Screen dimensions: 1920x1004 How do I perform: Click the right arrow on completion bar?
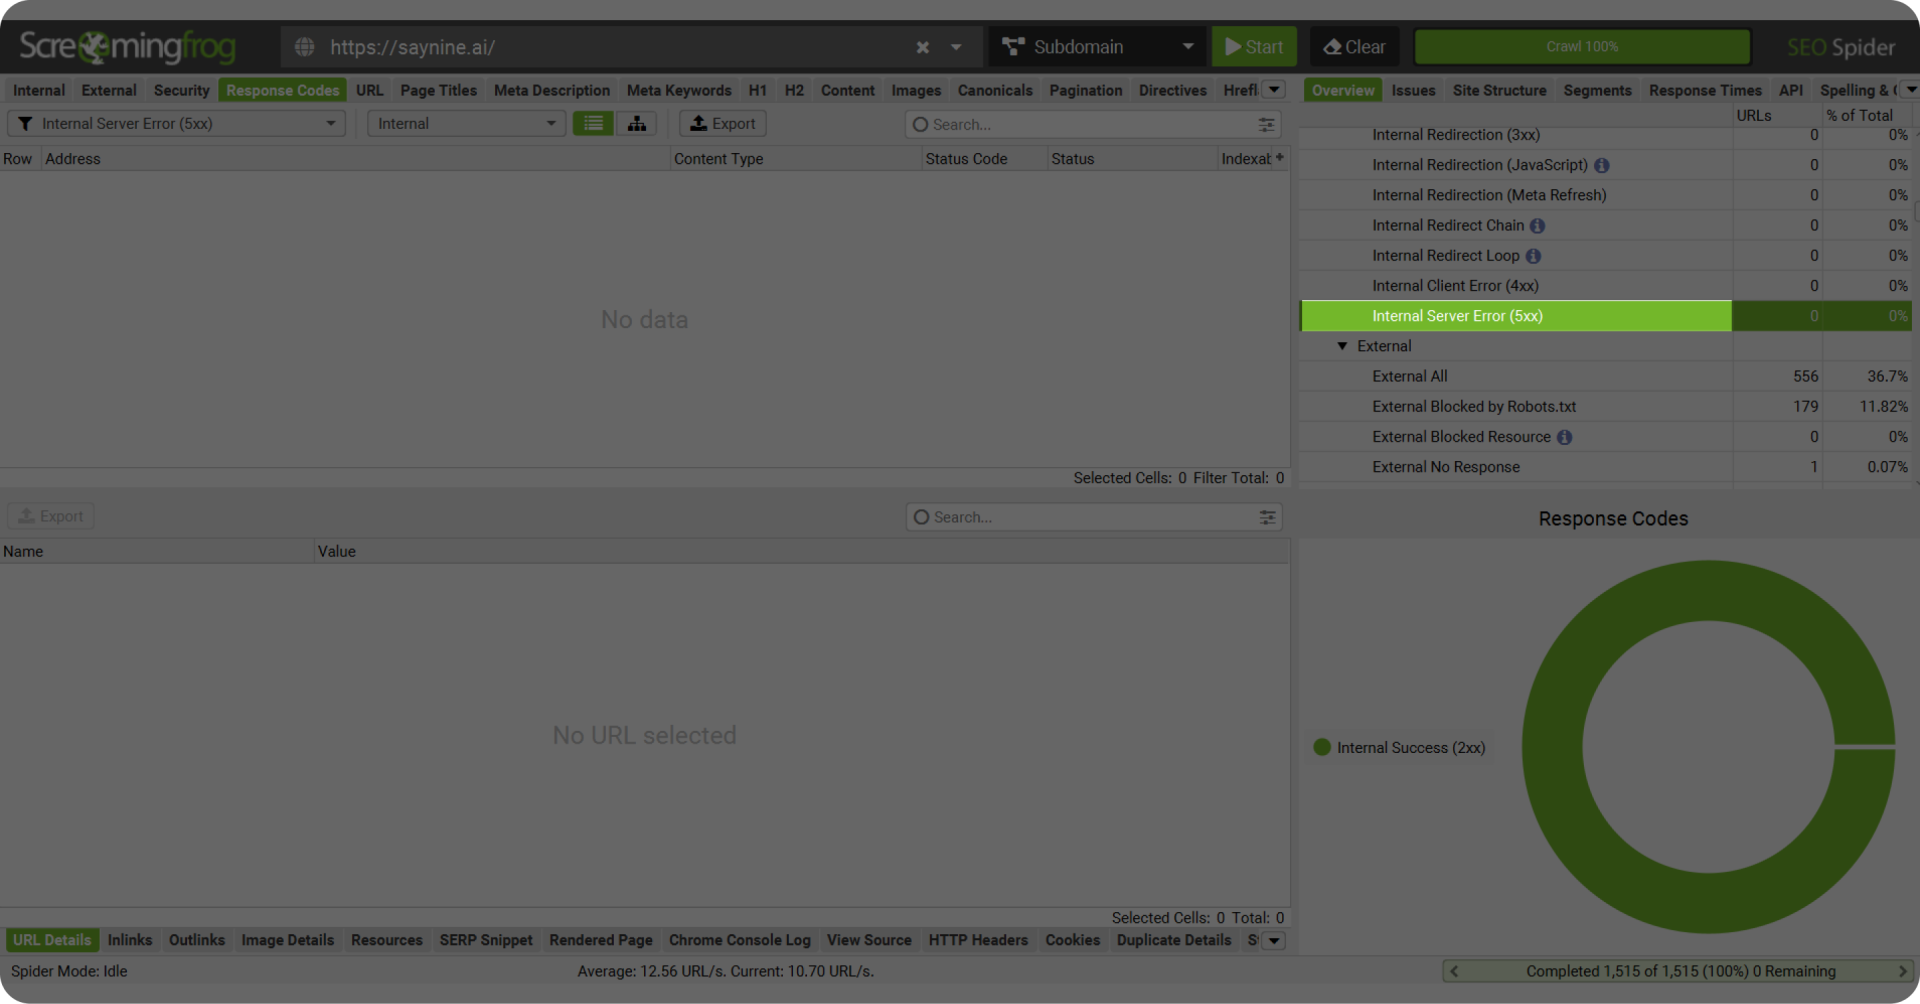pos(1902,971)
